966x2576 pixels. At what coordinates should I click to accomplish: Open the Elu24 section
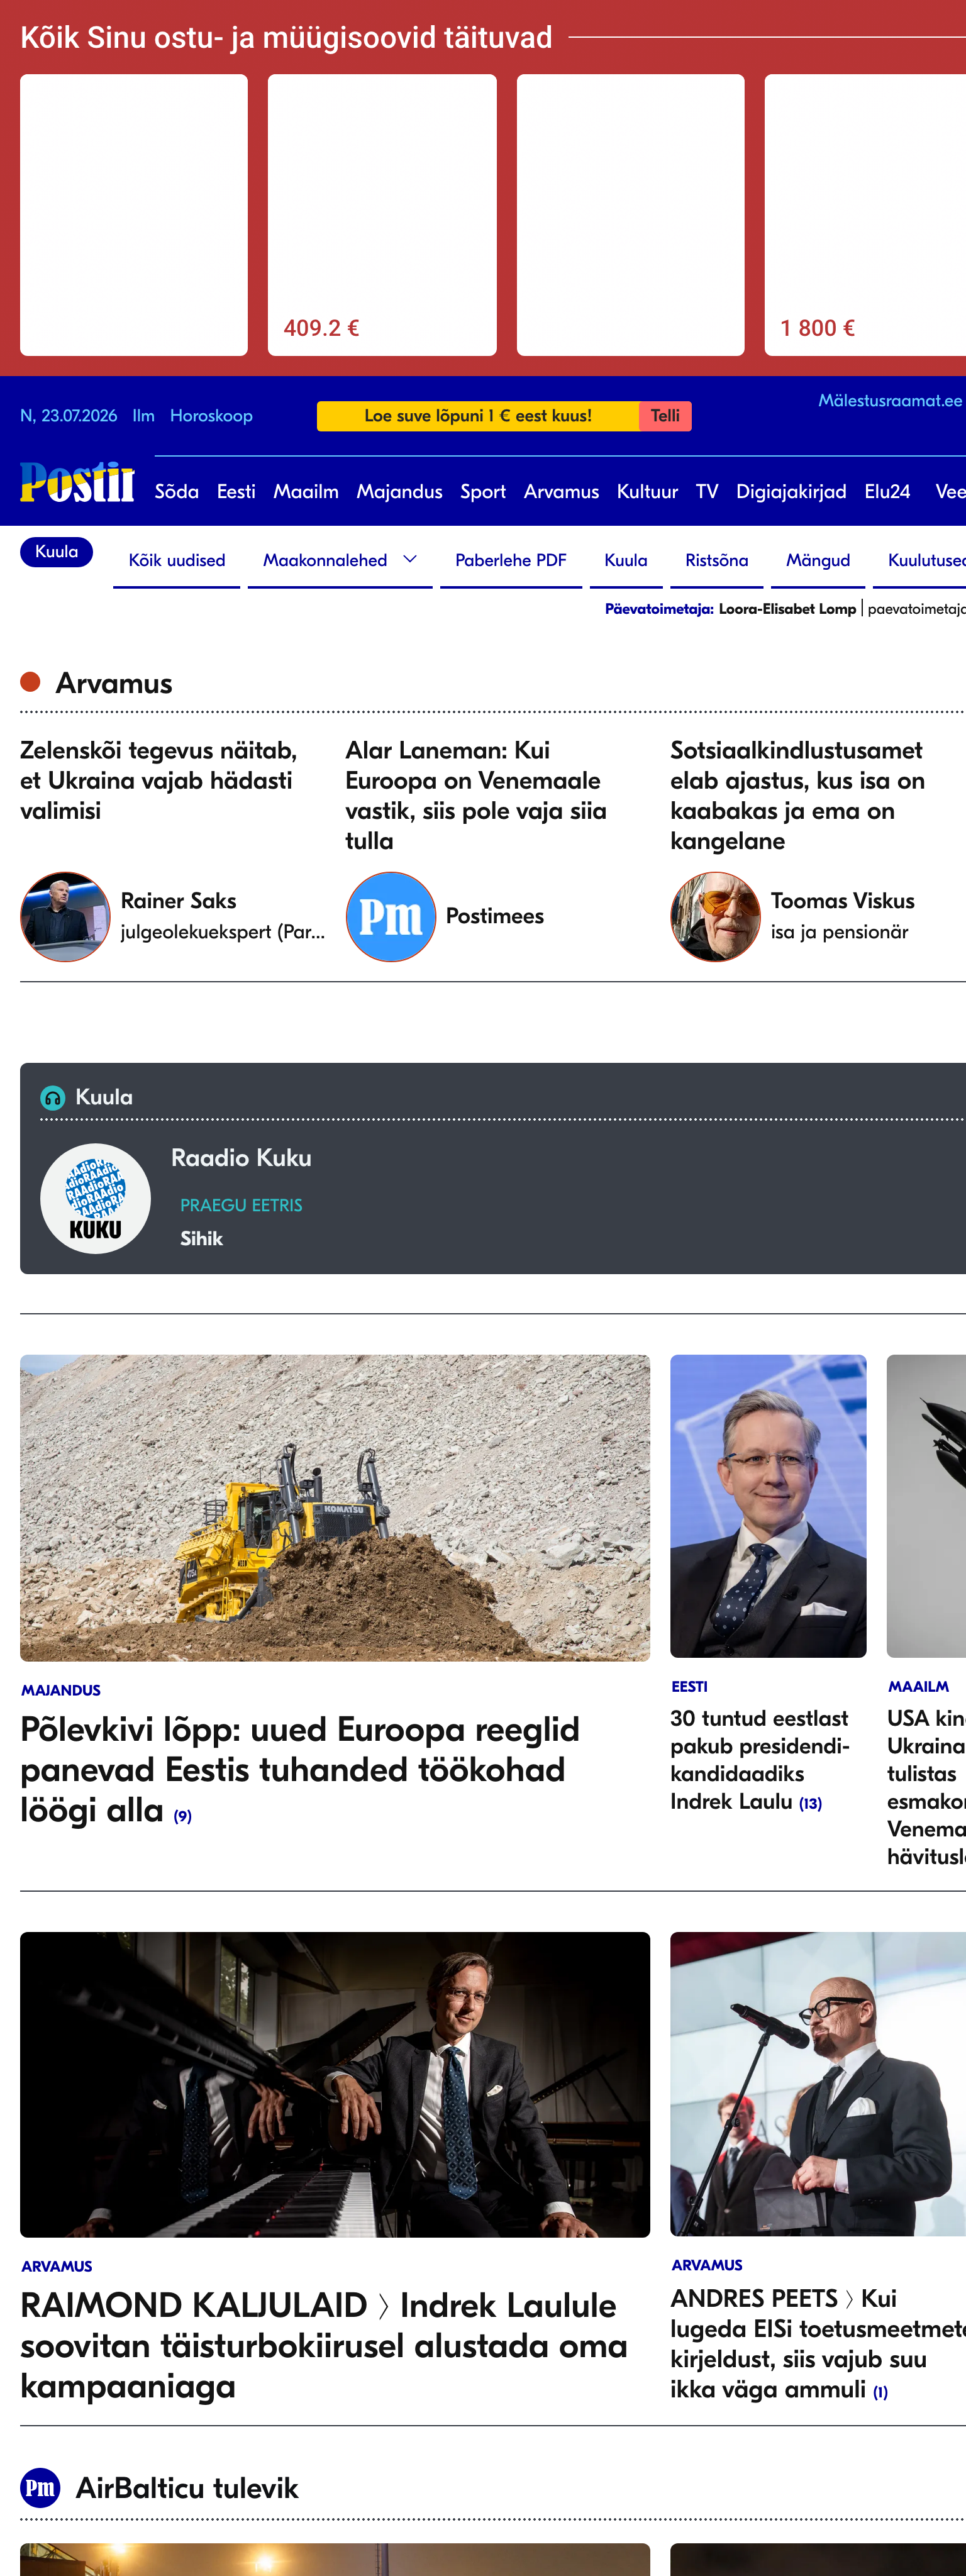887,491
